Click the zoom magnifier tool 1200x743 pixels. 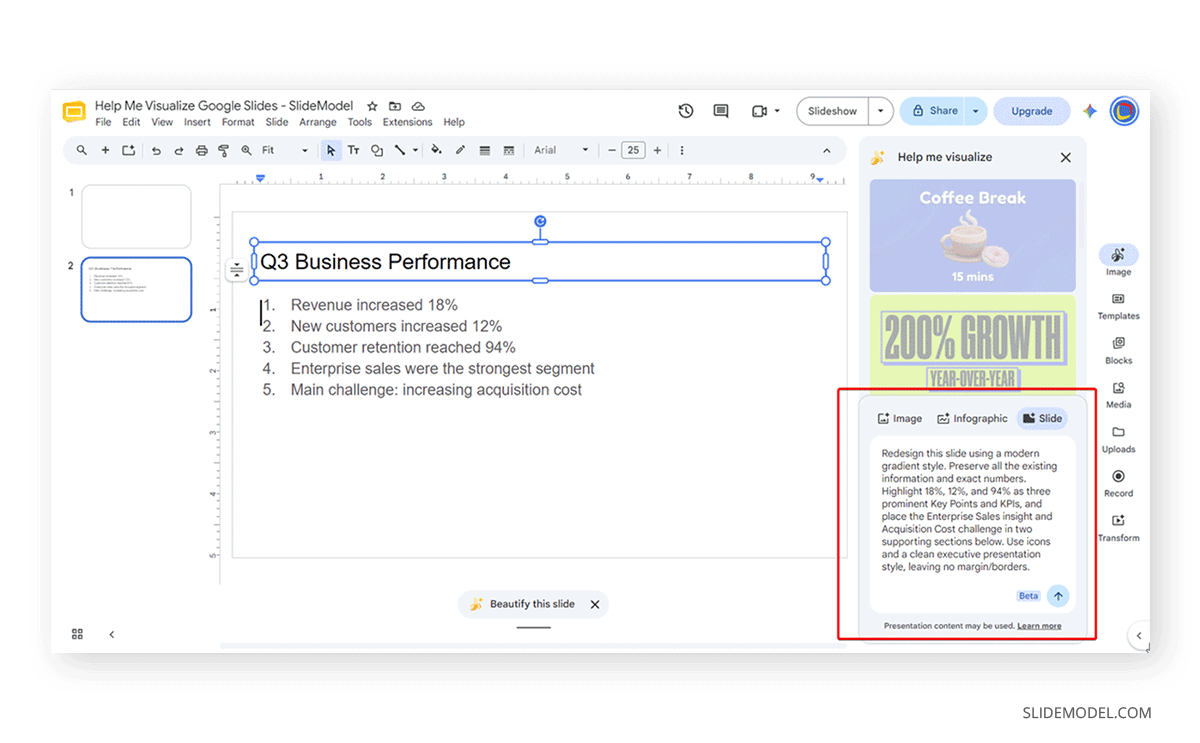pyautogui.click(x=246, y=150)
